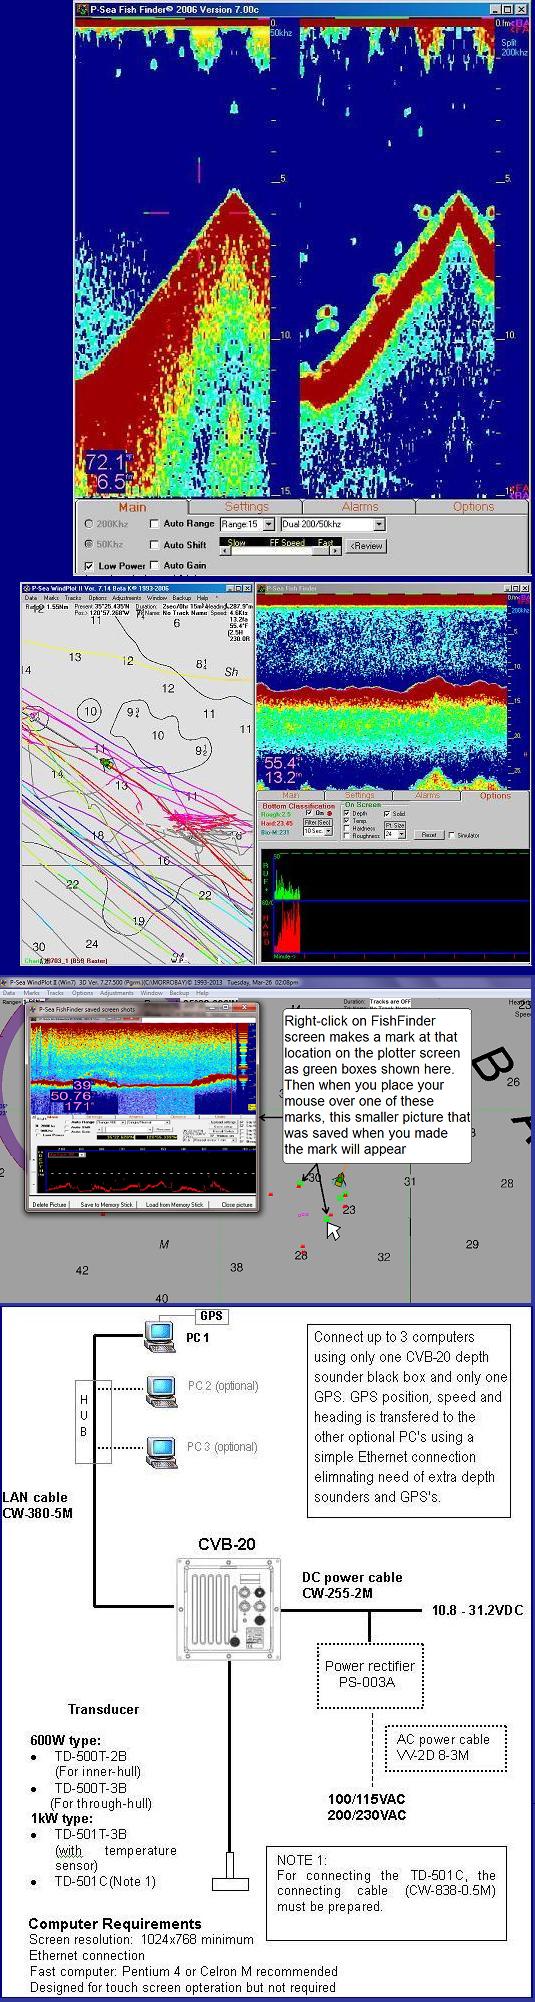Viewport: 535px width, 2002px height.
Task: Click the Close picture button
Action: pos(237,1204)
